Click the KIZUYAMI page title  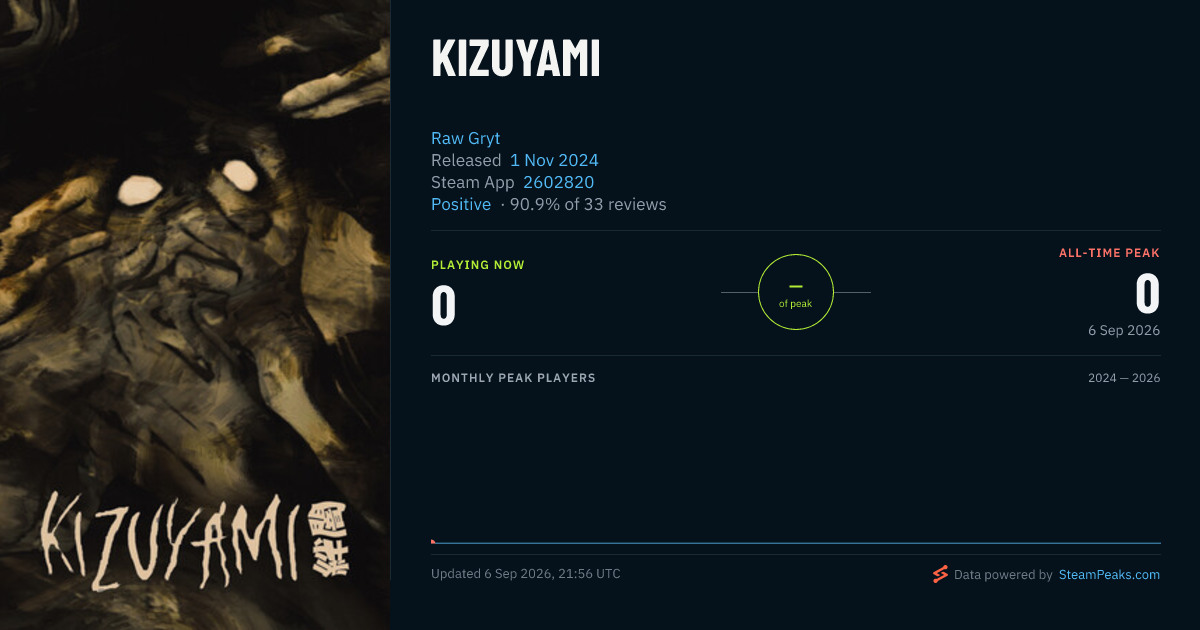tap(516, 60)
